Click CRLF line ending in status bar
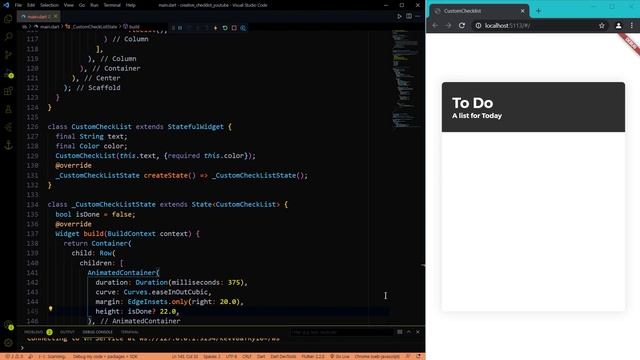 (x=247, y=356)
